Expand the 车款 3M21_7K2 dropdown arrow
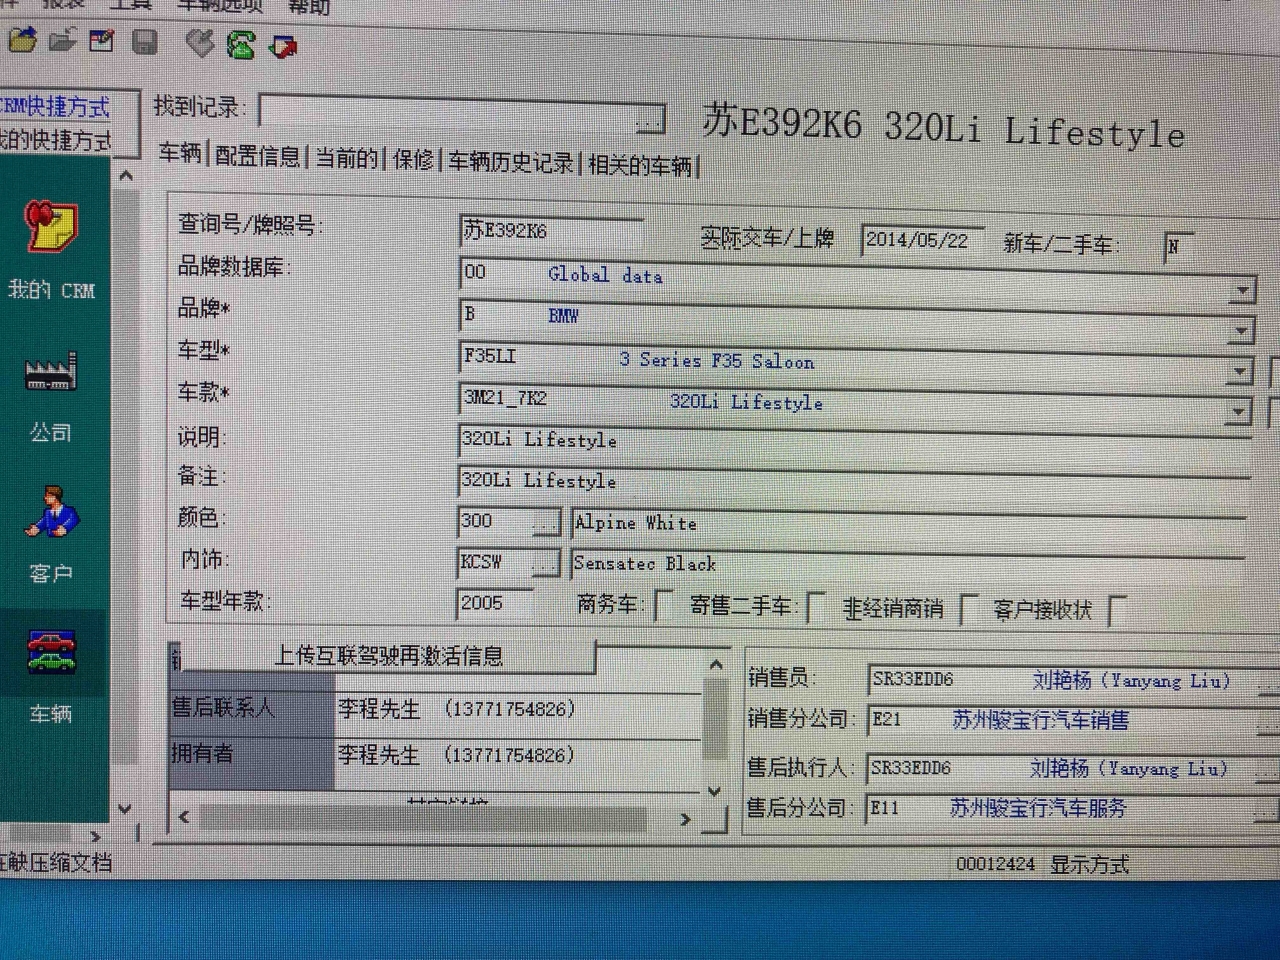Screen dimensions: 1280x960 [x=1238, y=411]
